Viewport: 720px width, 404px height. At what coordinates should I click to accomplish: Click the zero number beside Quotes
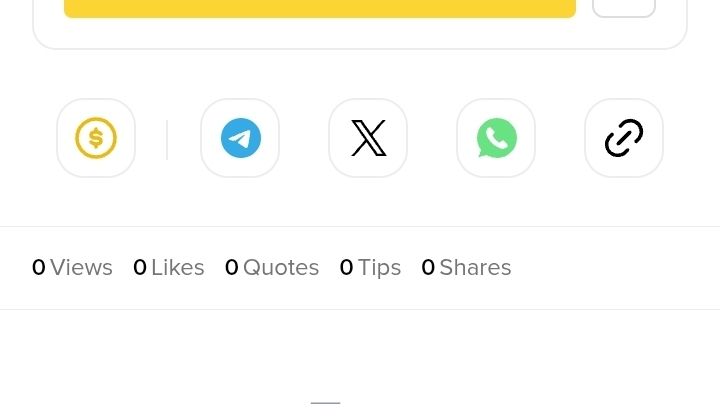[231, 267]
